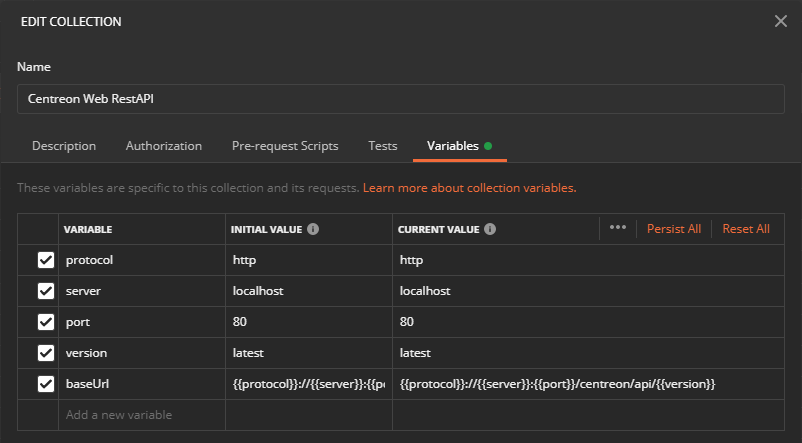This screenshot has width=802, height=443.
Task: Select the Tests tab
Action: click(382, 146)
